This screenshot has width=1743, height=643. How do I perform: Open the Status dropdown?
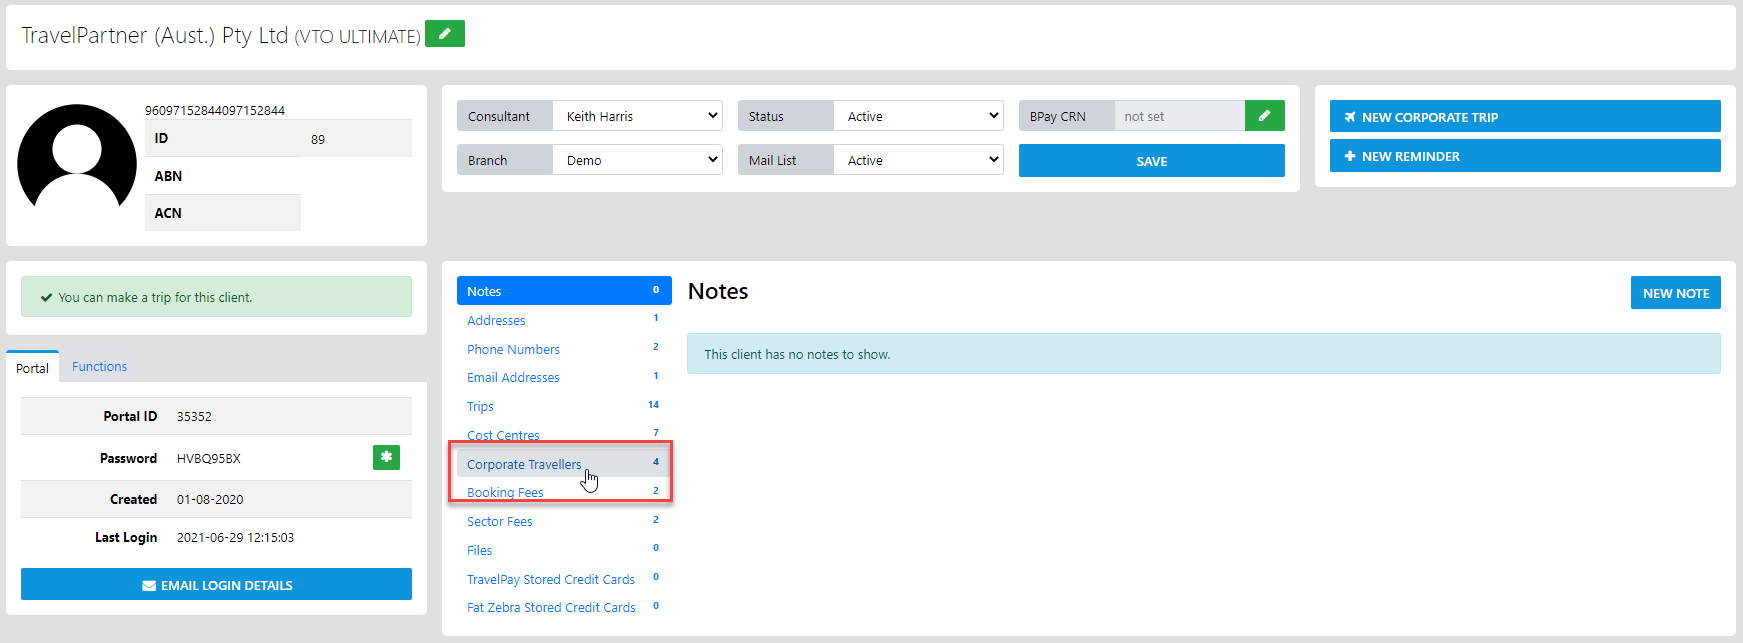918,116
